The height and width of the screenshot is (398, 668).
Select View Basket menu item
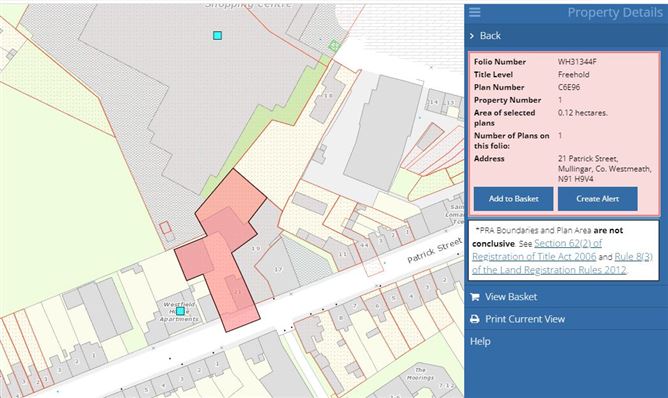[511, 297]
